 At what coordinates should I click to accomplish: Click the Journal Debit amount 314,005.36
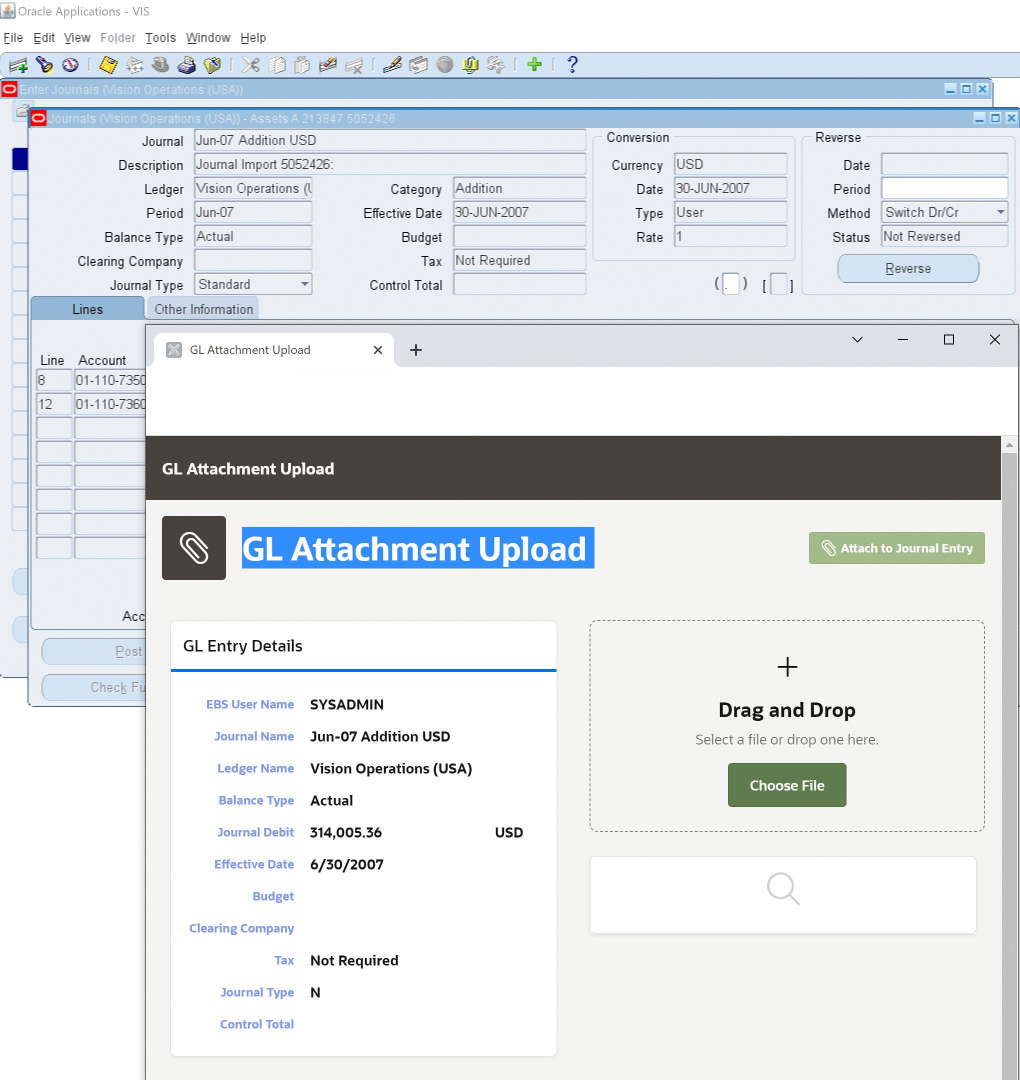click(346, 832)
